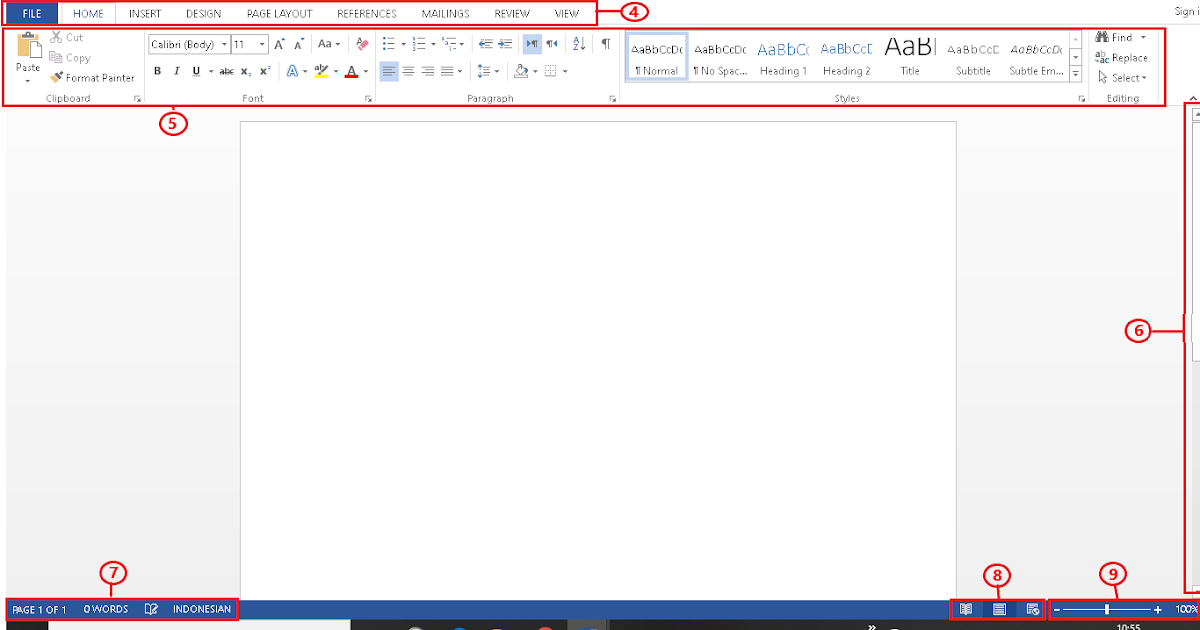Click the Copy button
Image resolution: width=1200 pixels, height=630 pixels.
(69, 58)
